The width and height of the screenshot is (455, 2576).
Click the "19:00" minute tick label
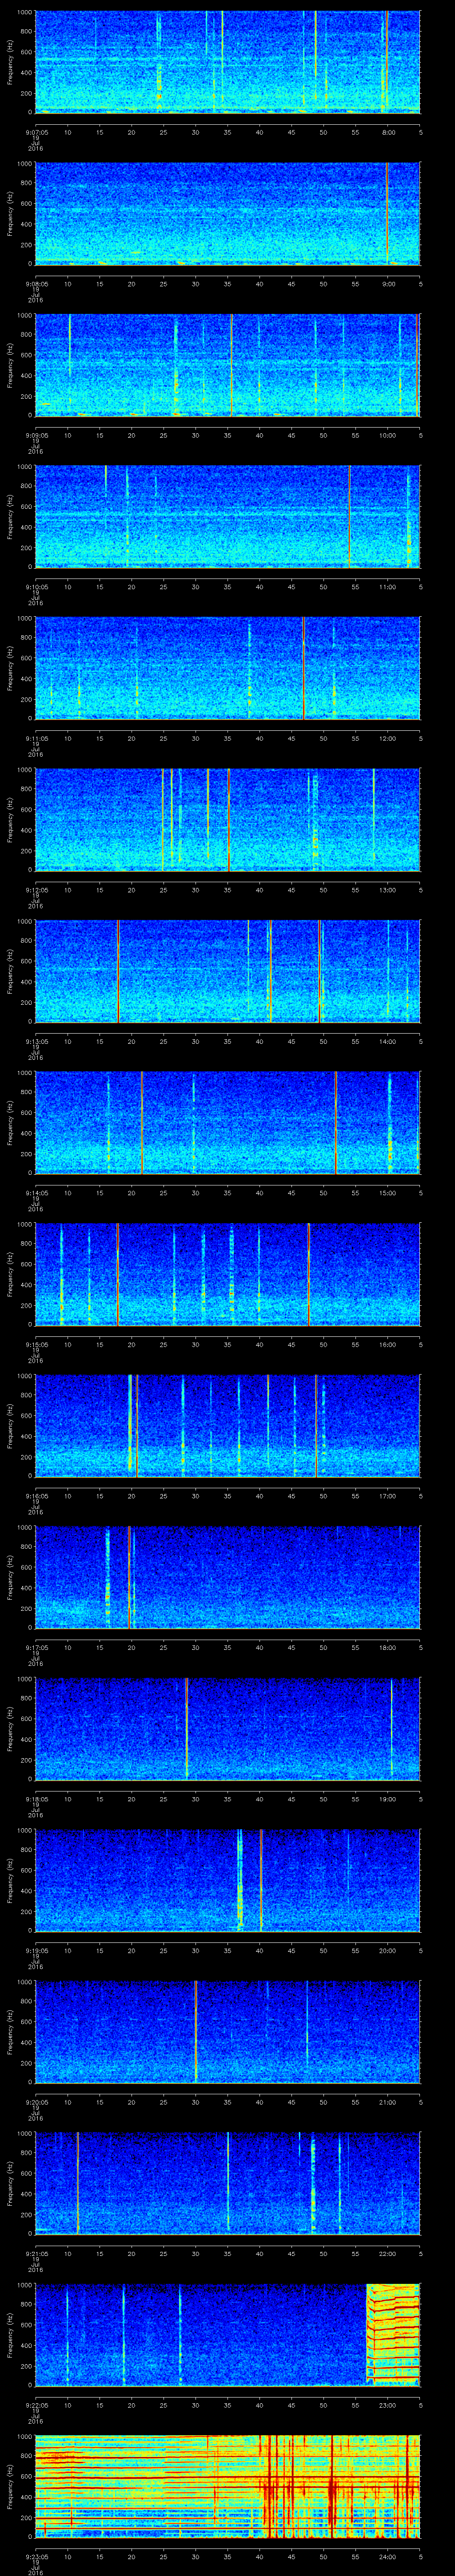[x=388, y=1799]
